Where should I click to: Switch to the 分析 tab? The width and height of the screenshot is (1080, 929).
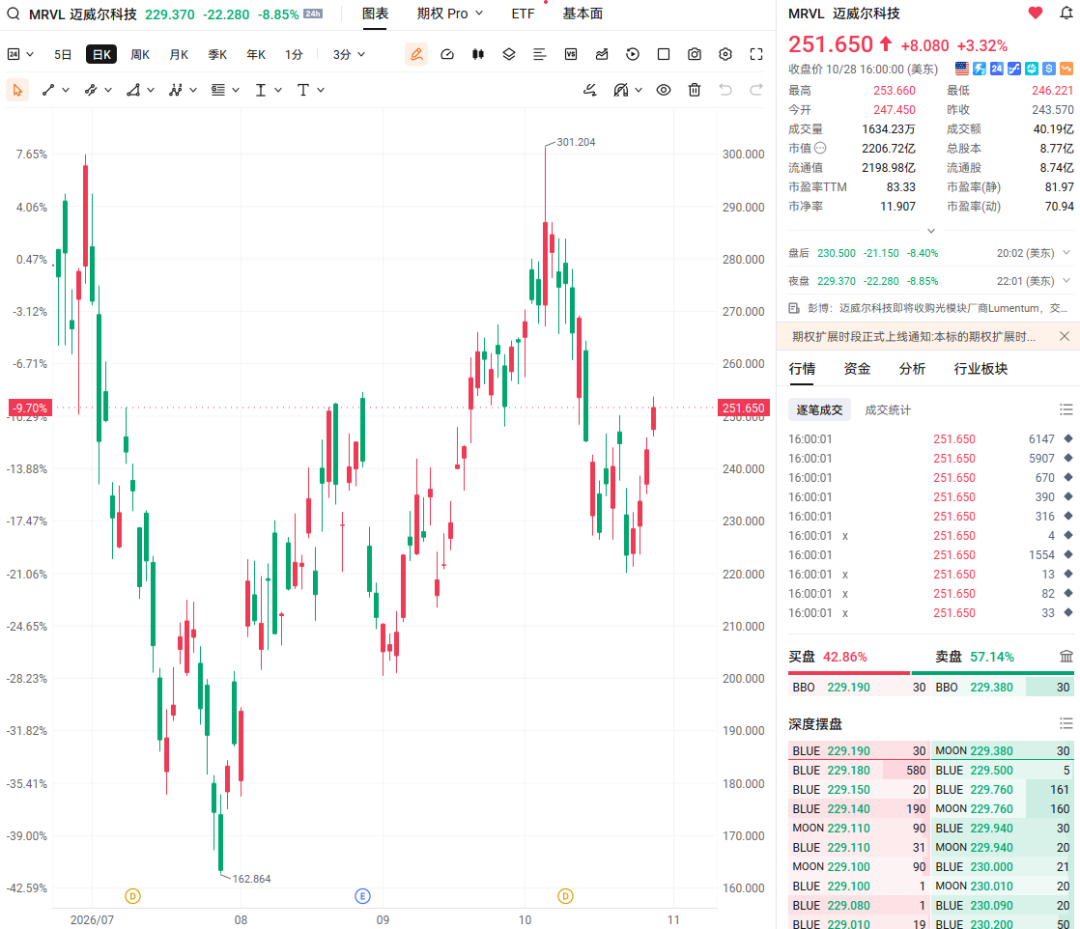tap(912, 369)
